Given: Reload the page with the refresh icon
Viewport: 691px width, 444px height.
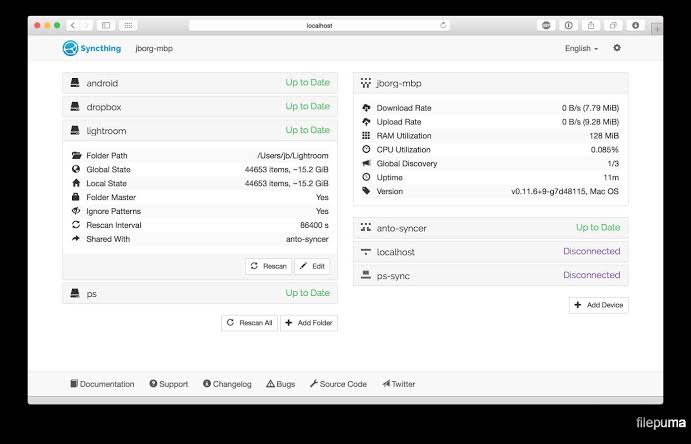Looking at the screenshot, I should 443,25.
